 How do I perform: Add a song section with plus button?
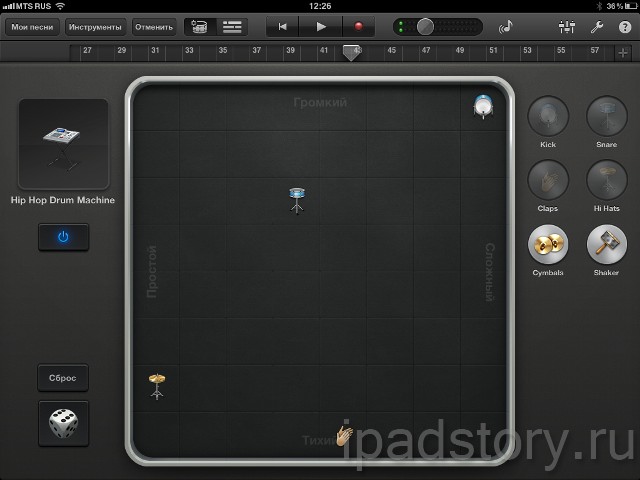(623, 53)
